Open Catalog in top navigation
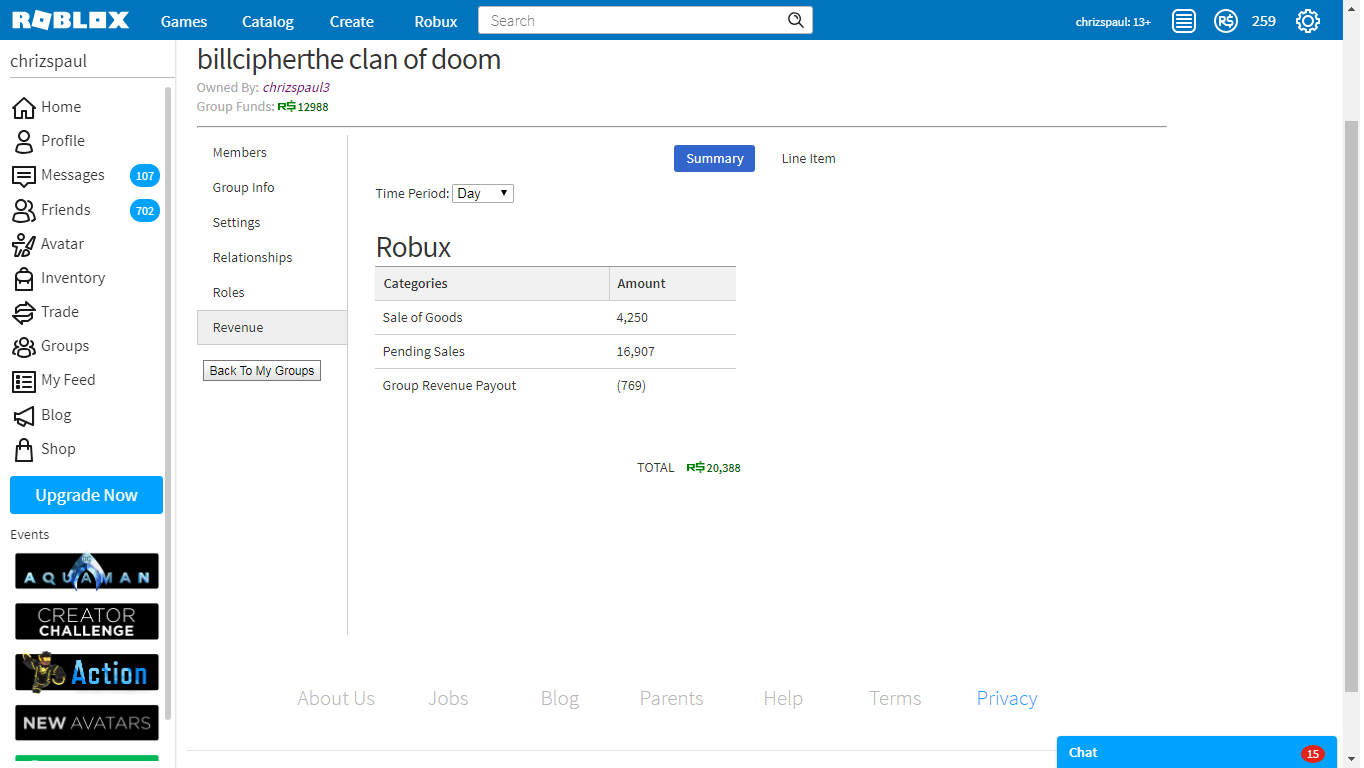1364x768 pixels. tap(268, 21)
